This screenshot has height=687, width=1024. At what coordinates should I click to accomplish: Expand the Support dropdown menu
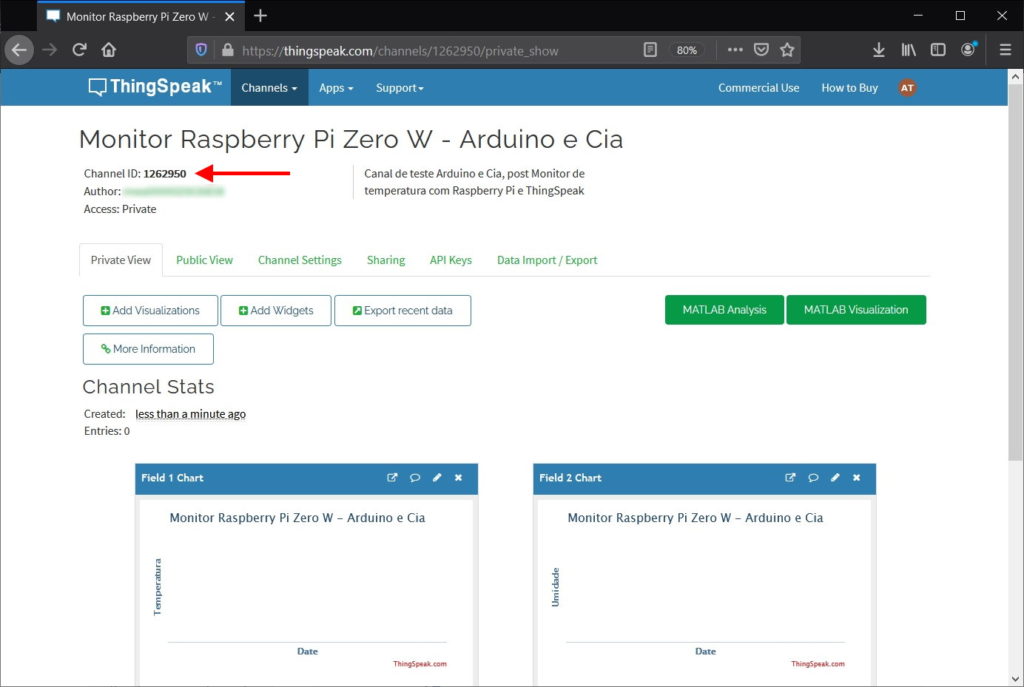[400, 88]
